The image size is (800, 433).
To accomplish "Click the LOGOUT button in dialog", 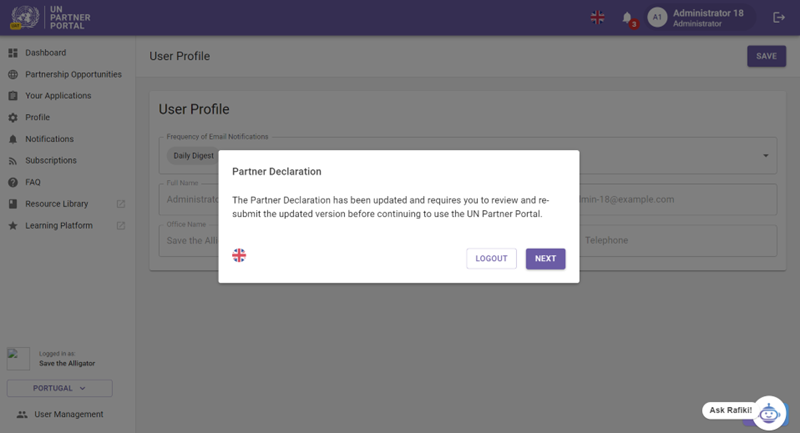I will (x=491, y=259).
